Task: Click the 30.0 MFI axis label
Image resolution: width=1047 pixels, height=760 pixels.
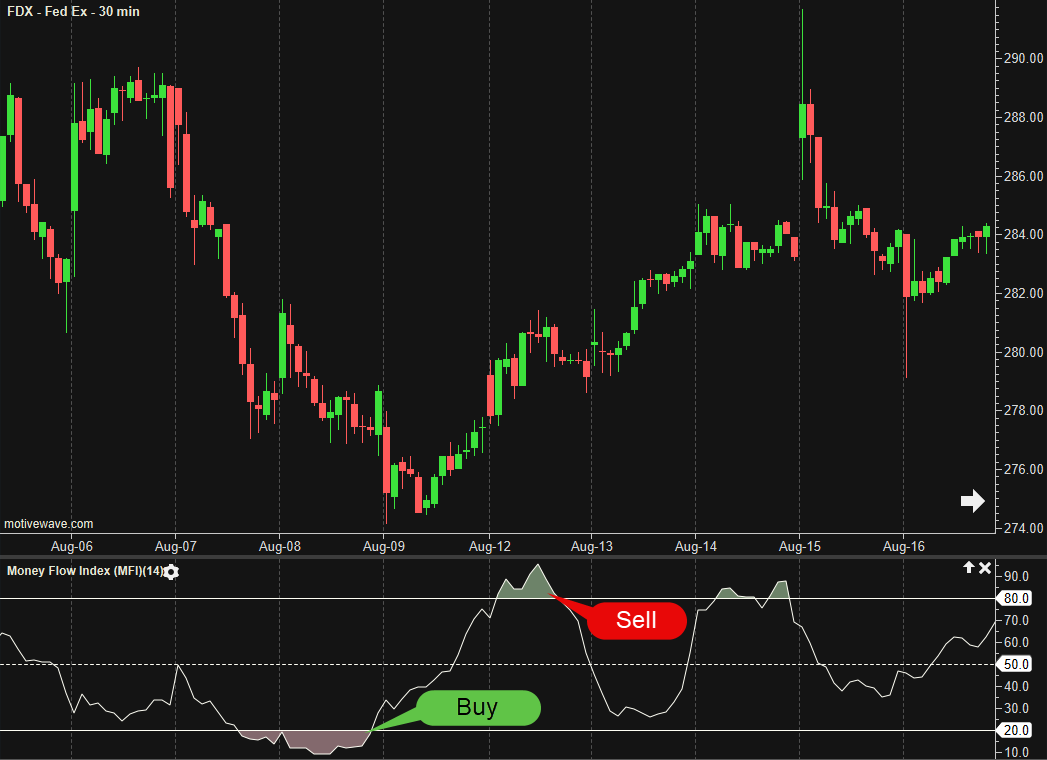Action: click(1016, 709)
